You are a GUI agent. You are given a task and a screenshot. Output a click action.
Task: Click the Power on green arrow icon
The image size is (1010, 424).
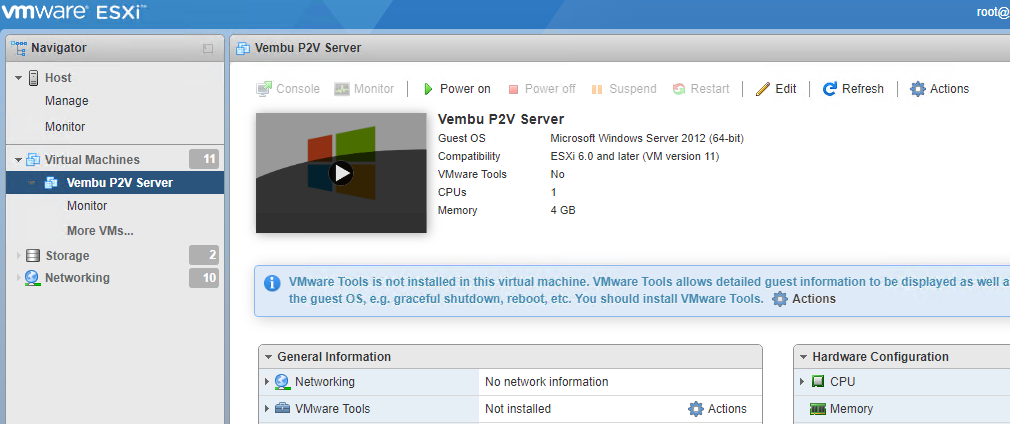pos(428,89)
